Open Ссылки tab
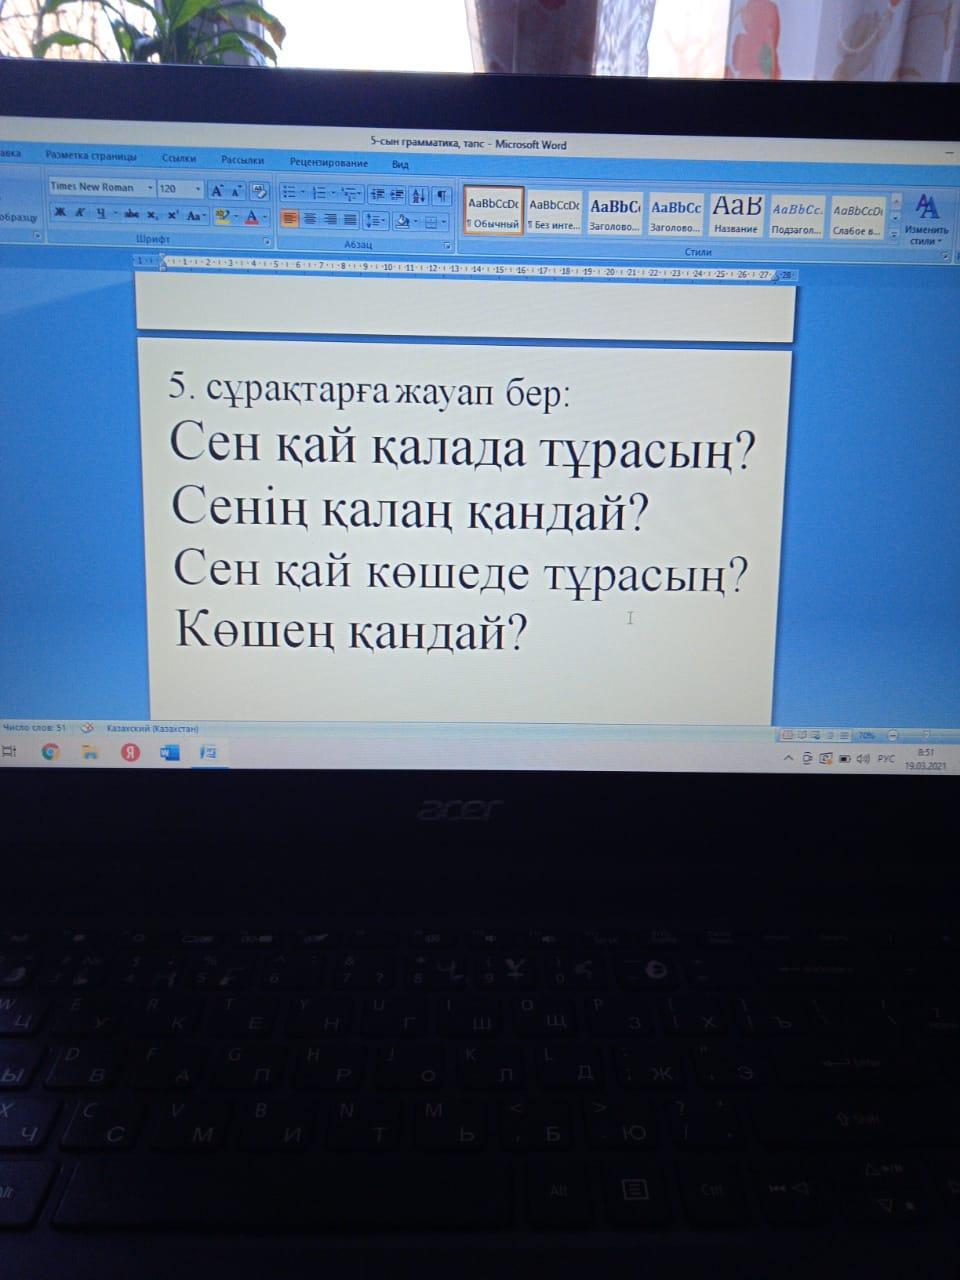The image size is (960, 1280). [x=179, y=158]
